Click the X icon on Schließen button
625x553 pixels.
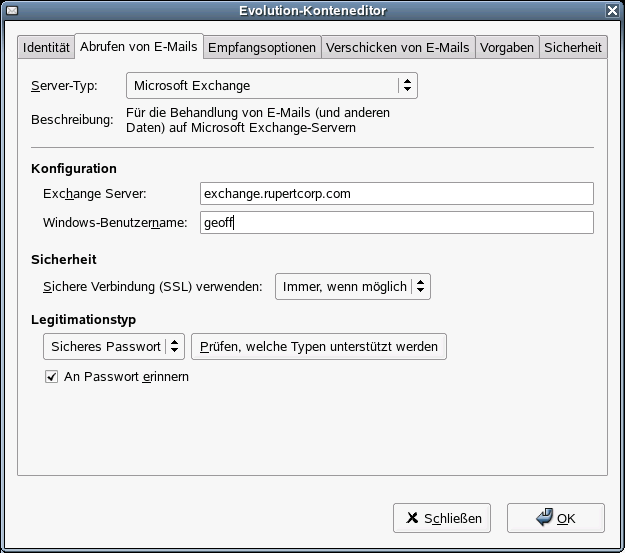pos(412,518)
